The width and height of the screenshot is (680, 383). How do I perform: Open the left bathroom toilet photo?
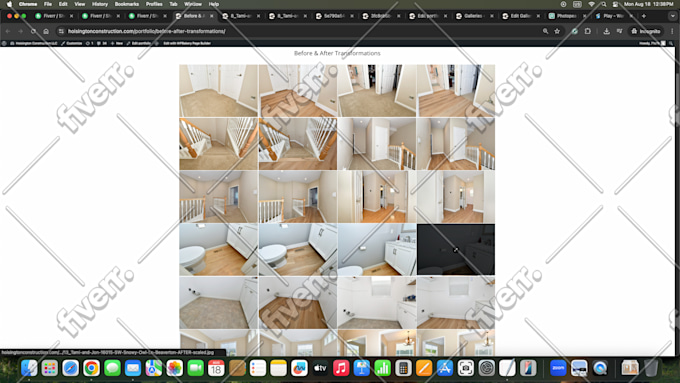(219, 249)
